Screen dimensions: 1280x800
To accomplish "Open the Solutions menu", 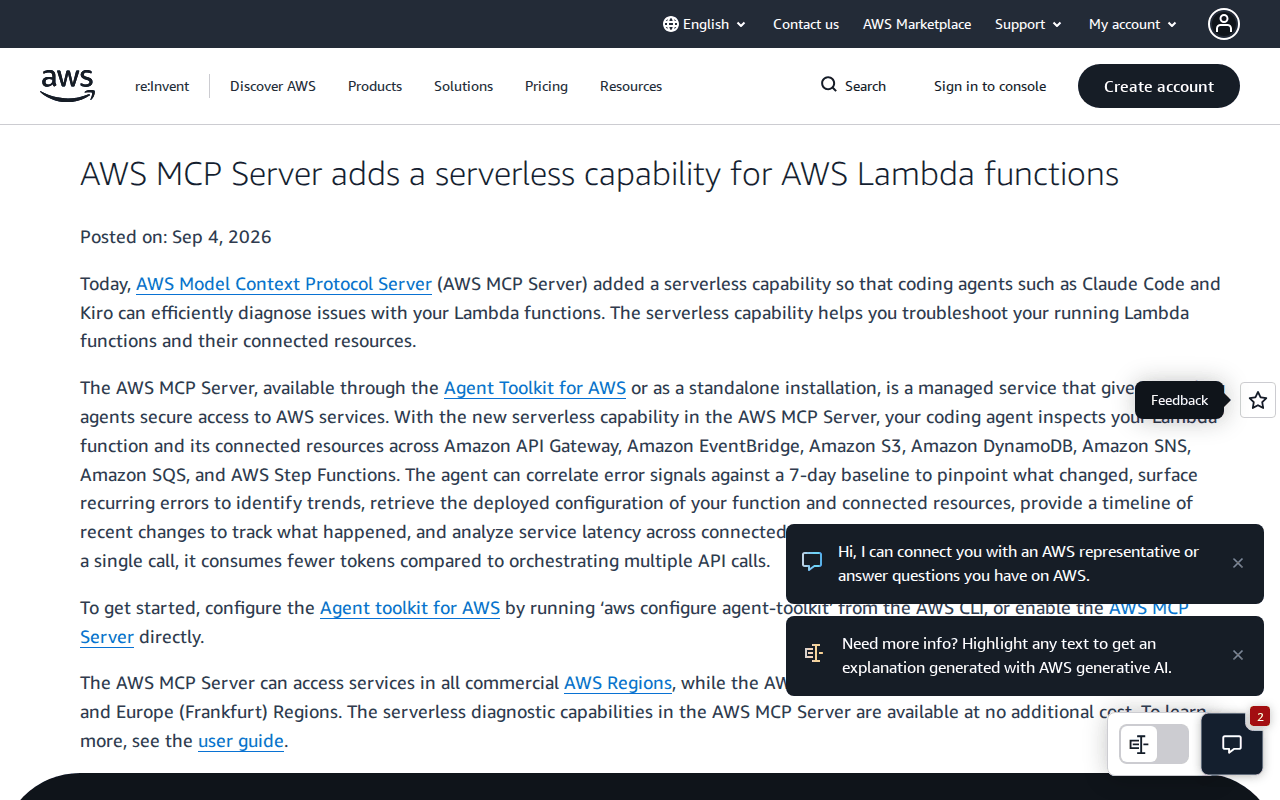I will coord(463,86).
